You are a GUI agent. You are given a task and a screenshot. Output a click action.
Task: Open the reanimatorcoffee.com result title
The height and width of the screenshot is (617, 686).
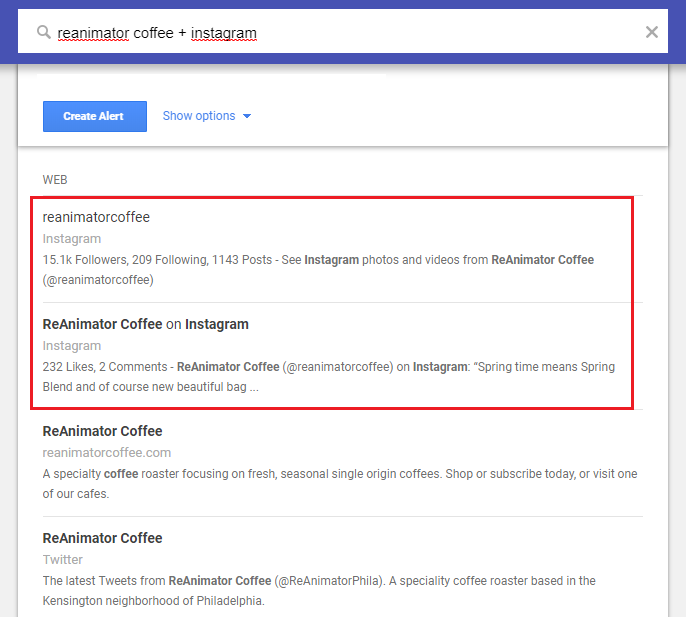point(102,431)
